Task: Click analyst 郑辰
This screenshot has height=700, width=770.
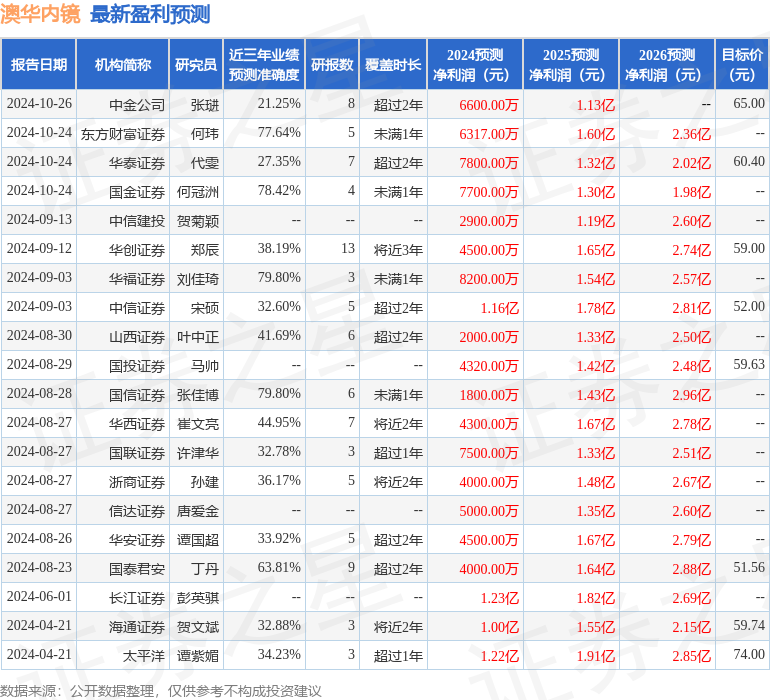Action: 204,250
